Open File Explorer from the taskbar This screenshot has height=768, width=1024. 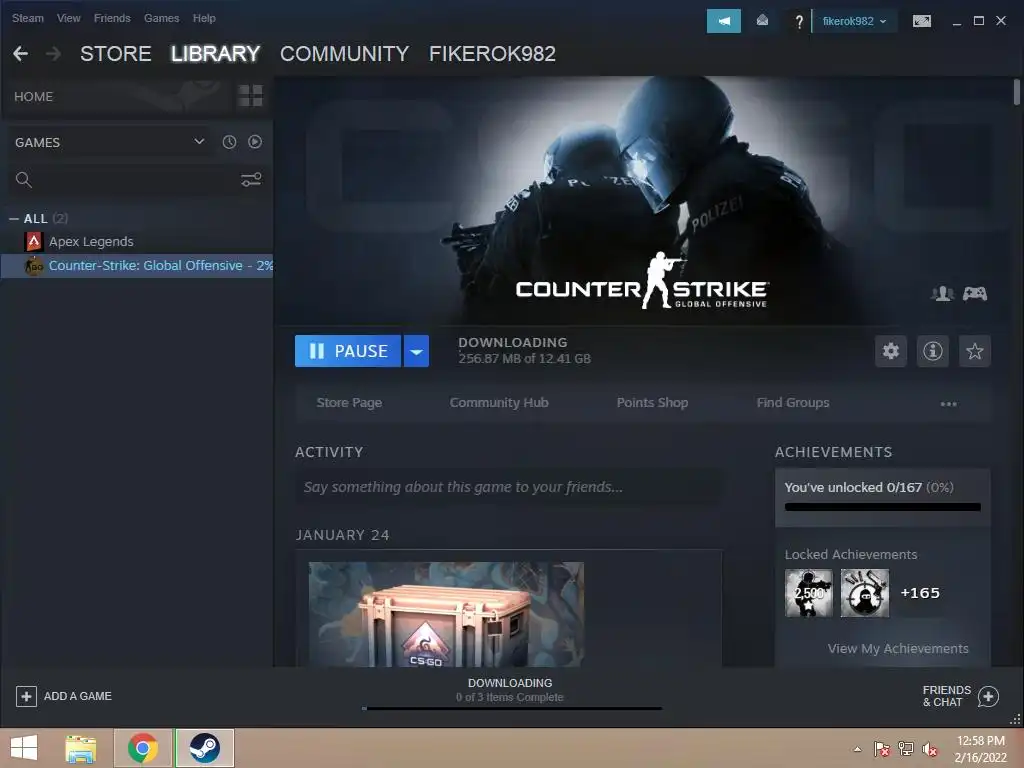(81, 748)
